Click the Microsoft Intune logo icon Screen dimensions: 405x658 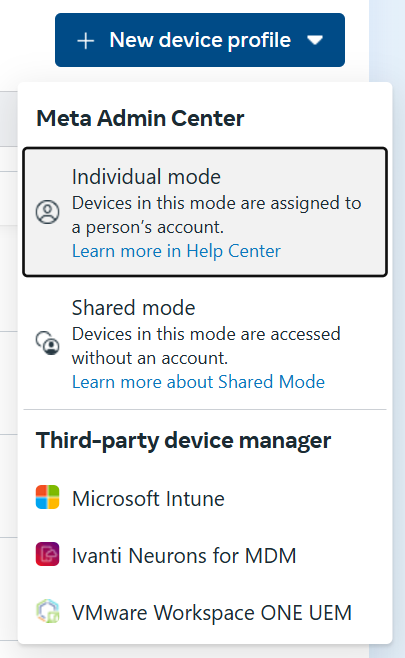[x=47, y=497]
